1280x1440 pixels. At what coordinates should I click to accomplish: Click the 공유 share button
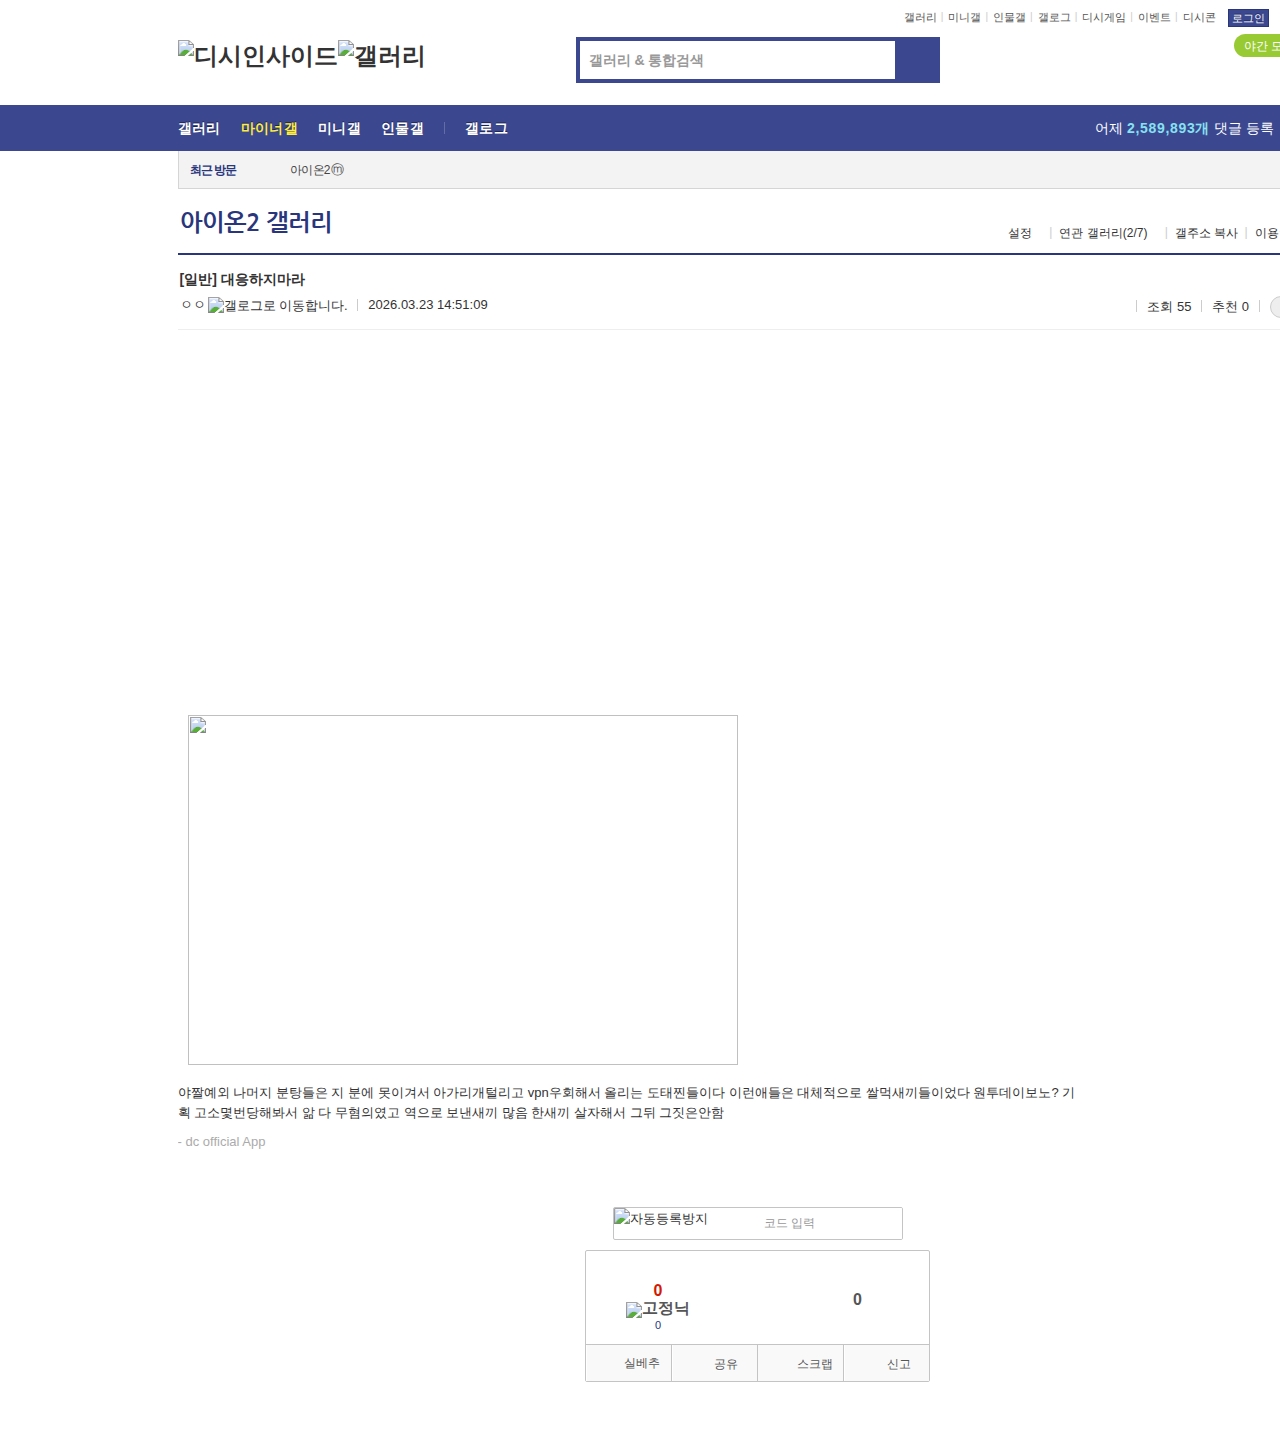[715, 1363]
